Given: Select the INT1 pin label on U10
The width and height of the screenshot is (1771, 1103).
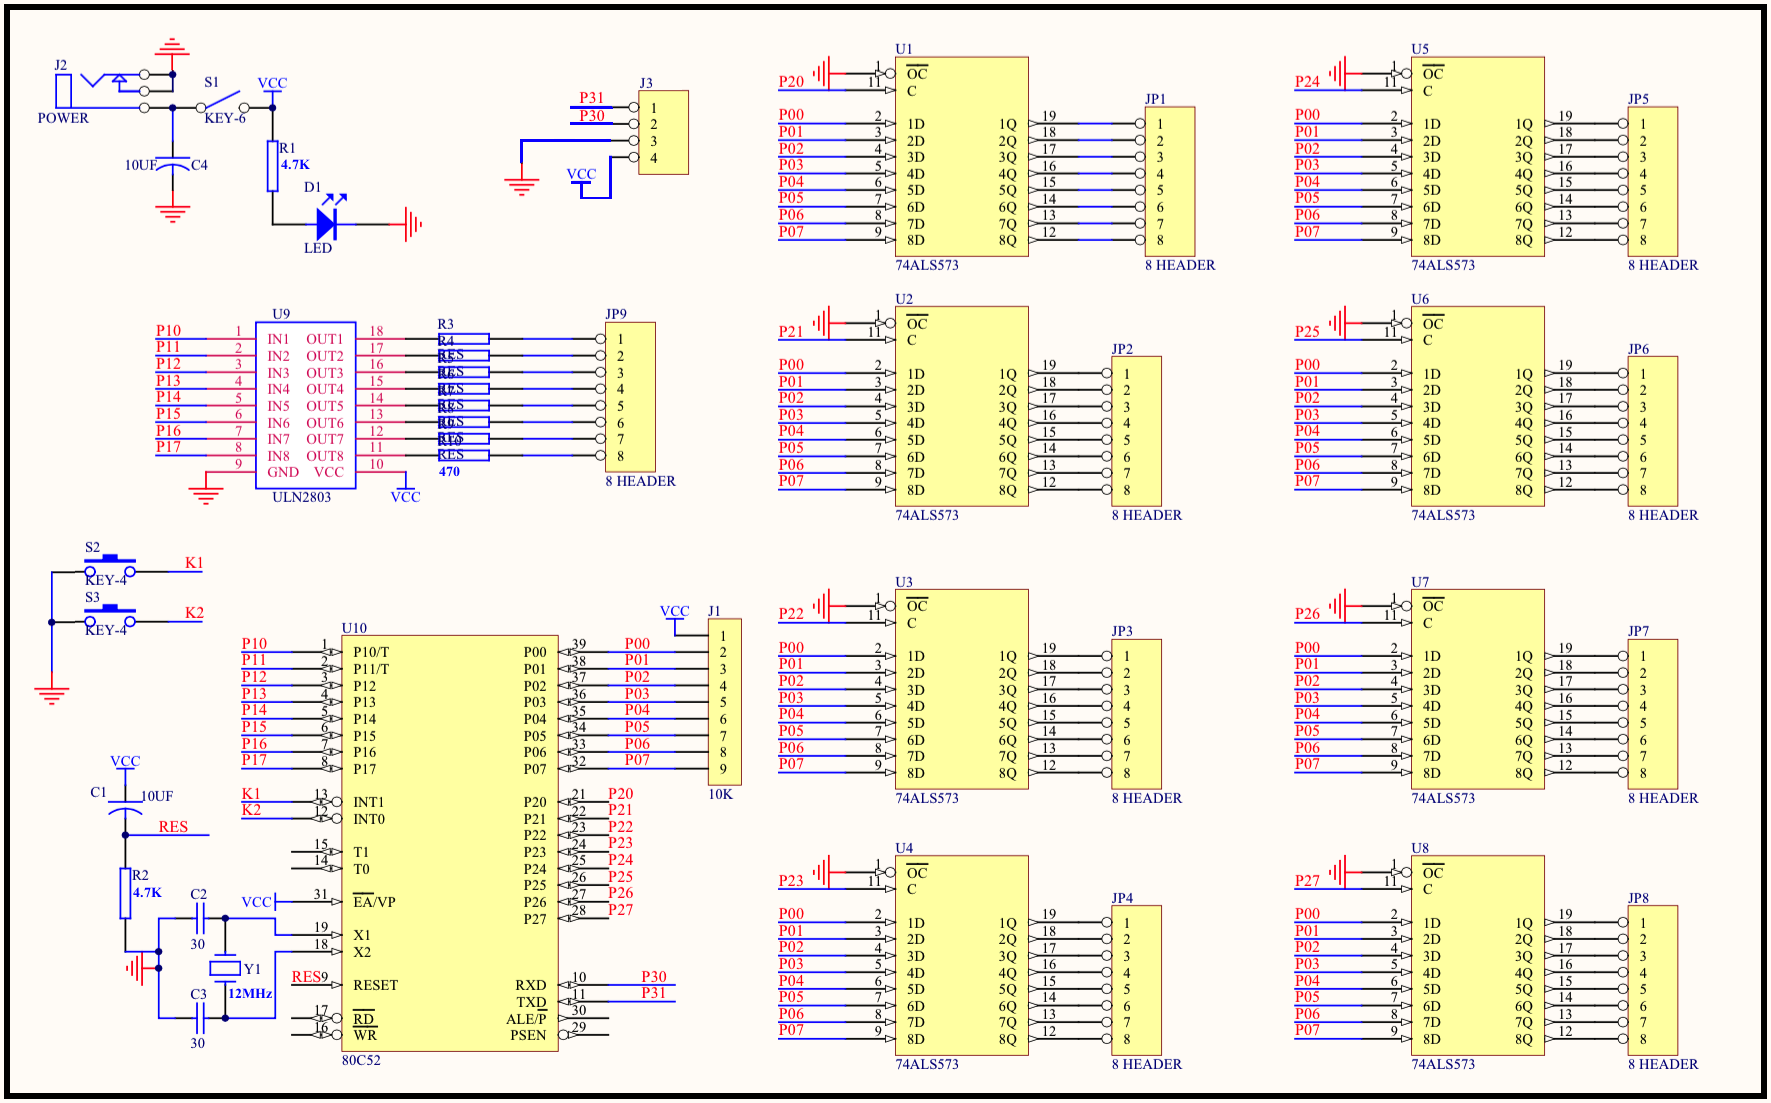Looking at the screenshot, I should [368, 802].
